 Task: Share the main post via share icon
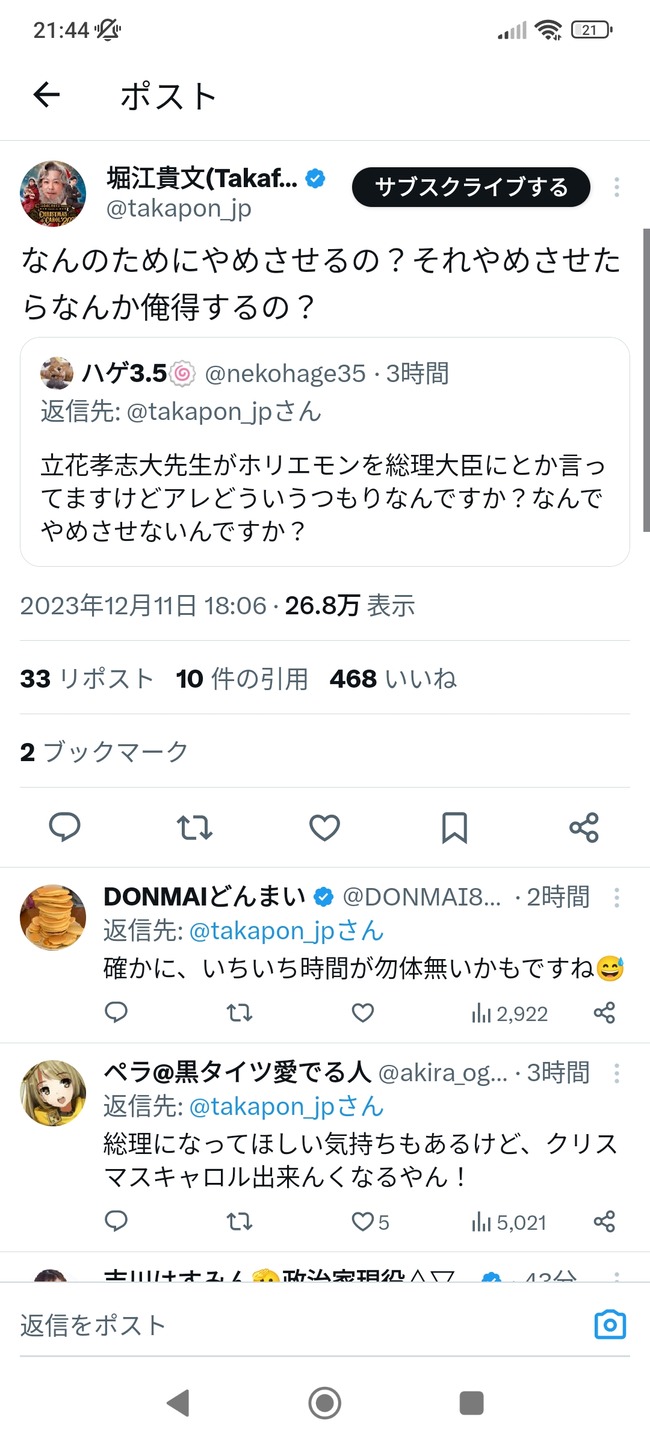pyautogui.click(x=584, y=827)
